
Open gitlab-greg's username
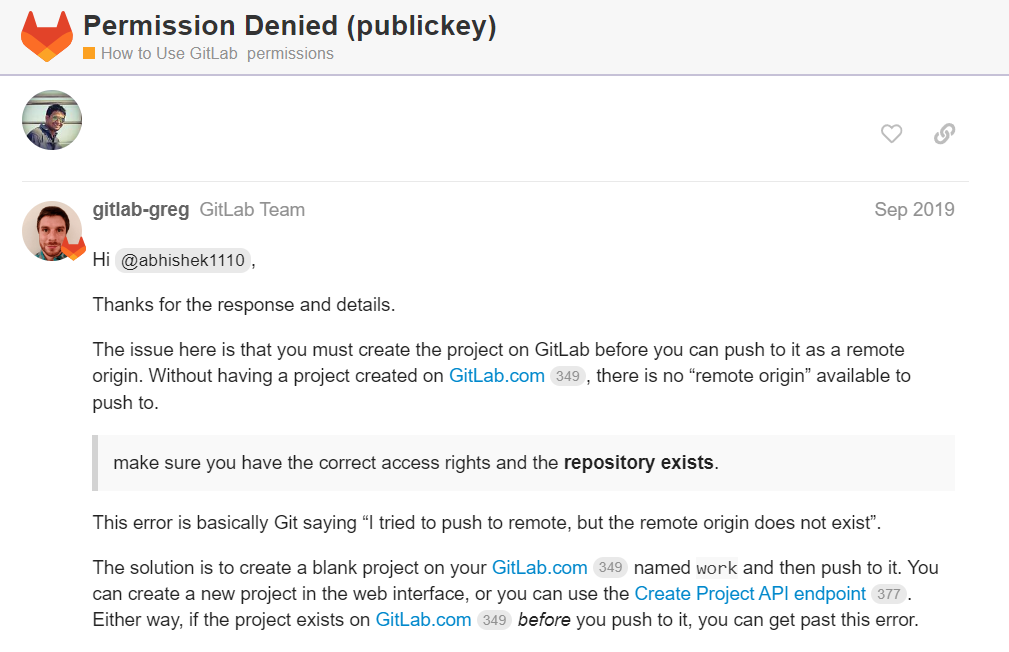tap(140, 209)
